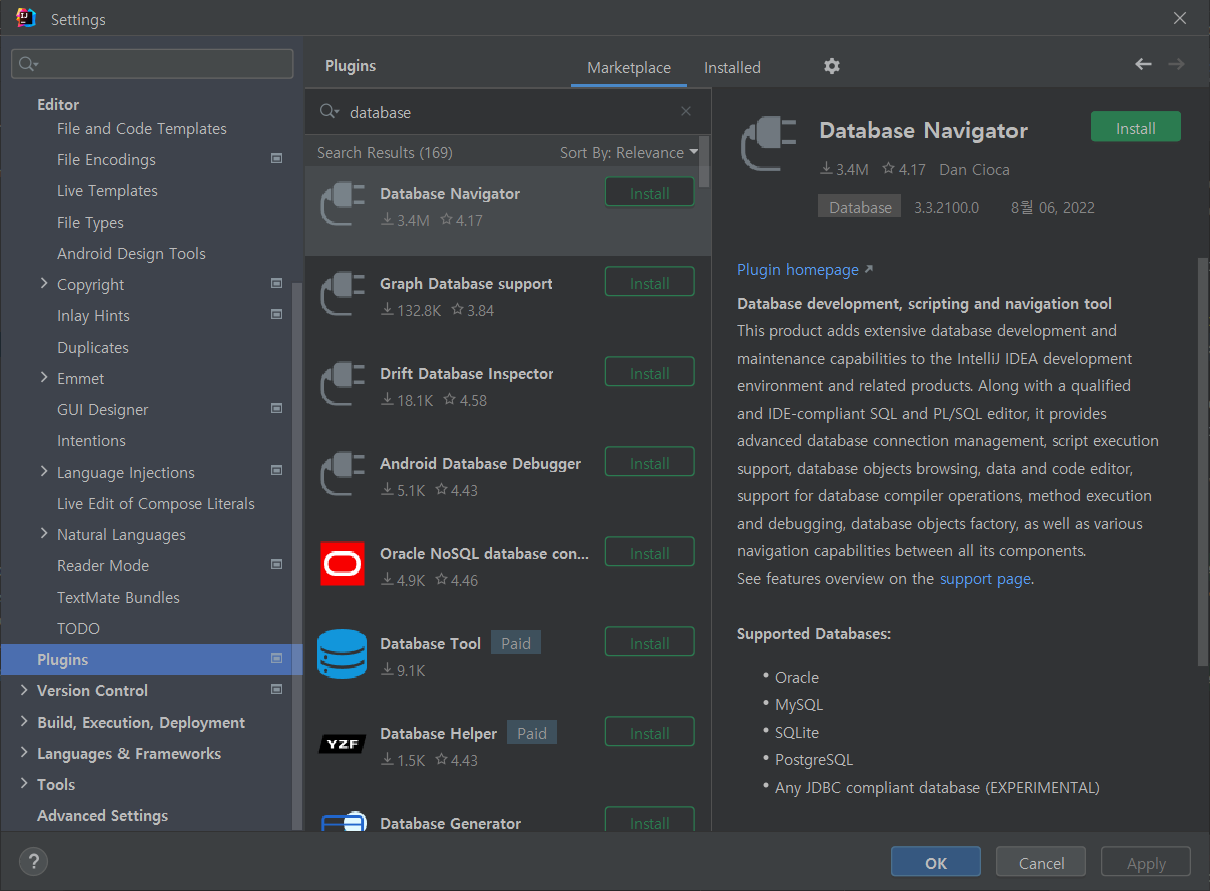The width and height of the screenshot is (1210, 891).
Task: Open Live Templates settings
Action: 107,190
